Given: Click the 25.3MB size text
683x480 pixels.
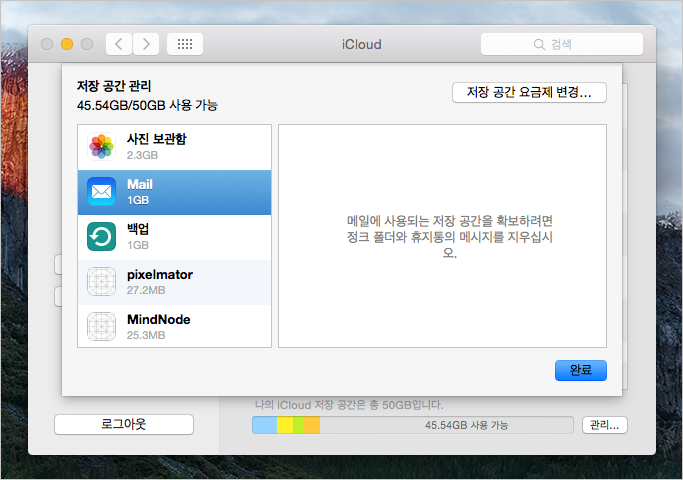Looking at the screenshot, I should tap(146, 335).
